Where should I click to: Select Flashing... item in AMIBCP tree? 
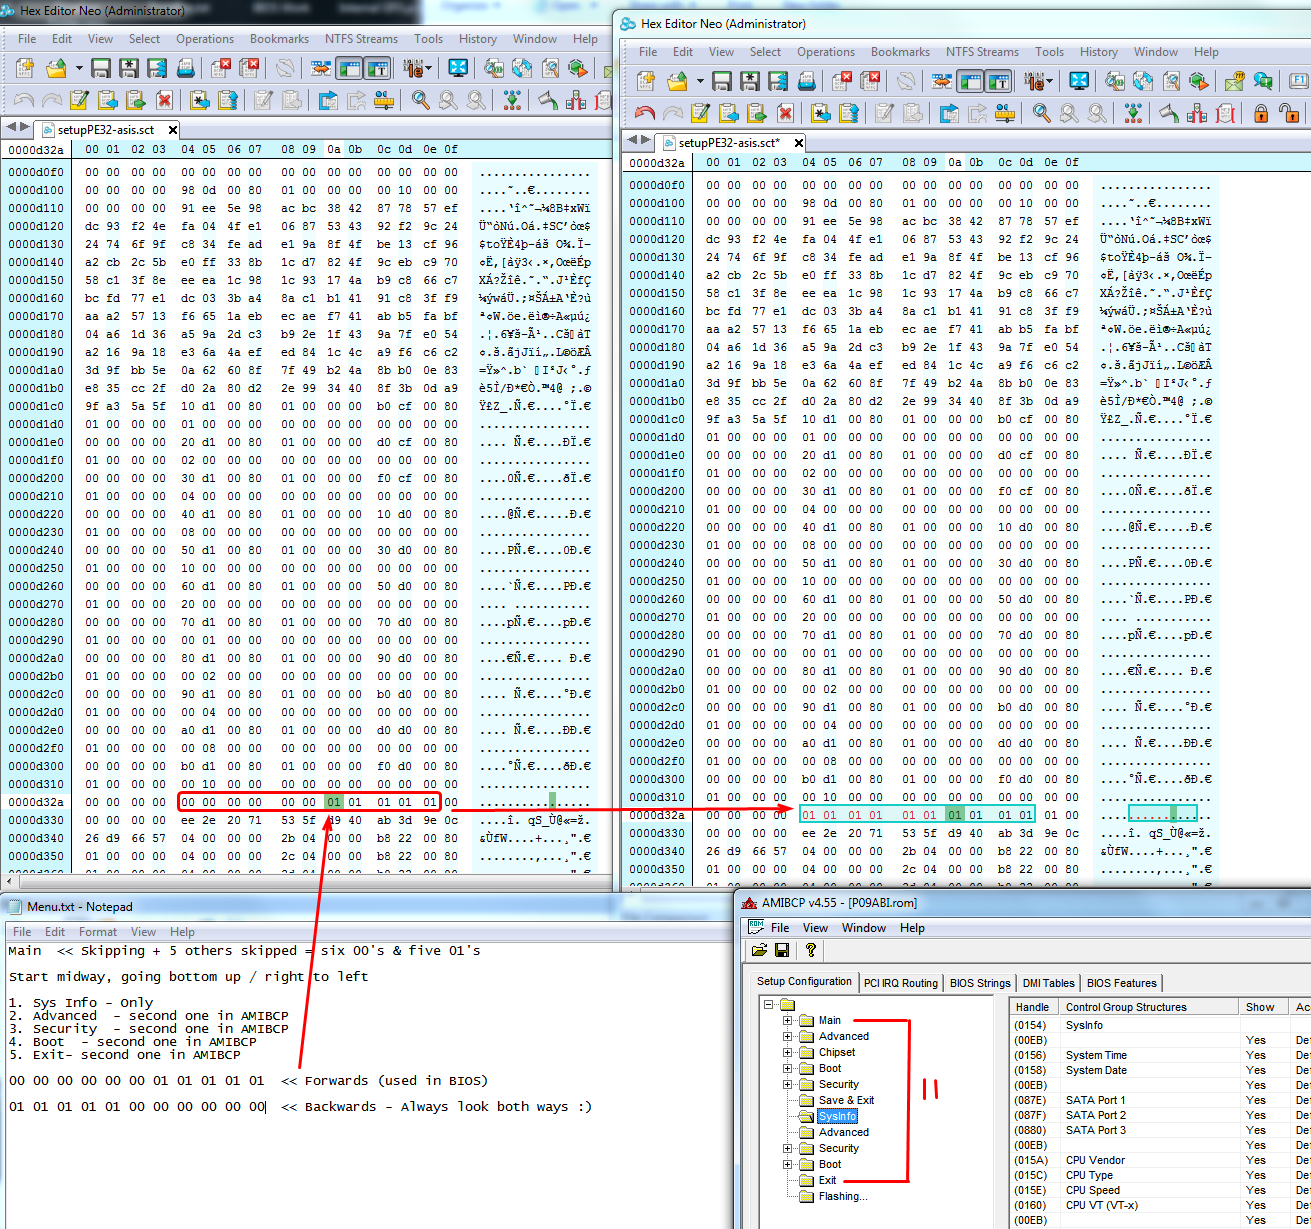(x=843, y=1197)
